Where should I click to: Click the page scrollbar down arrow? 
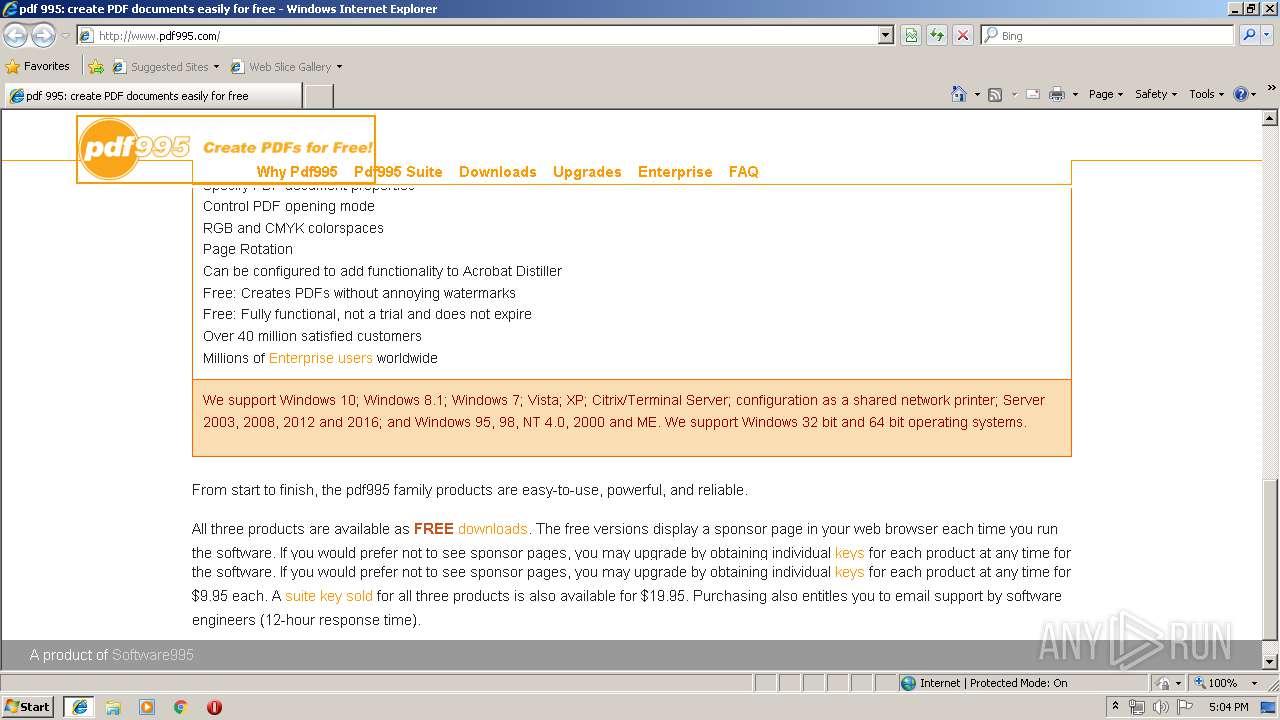1270,662
